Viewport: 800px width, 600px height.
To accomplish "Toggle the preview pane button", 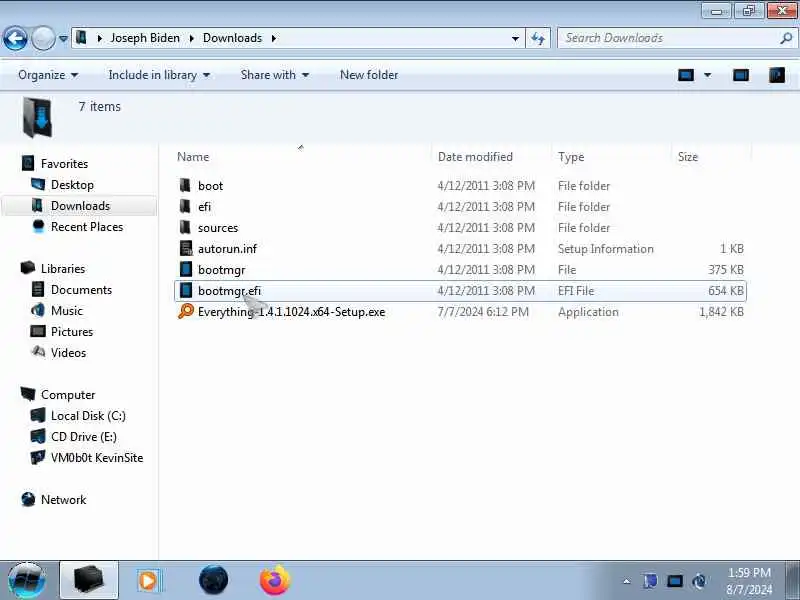I will tap(741, 76).
